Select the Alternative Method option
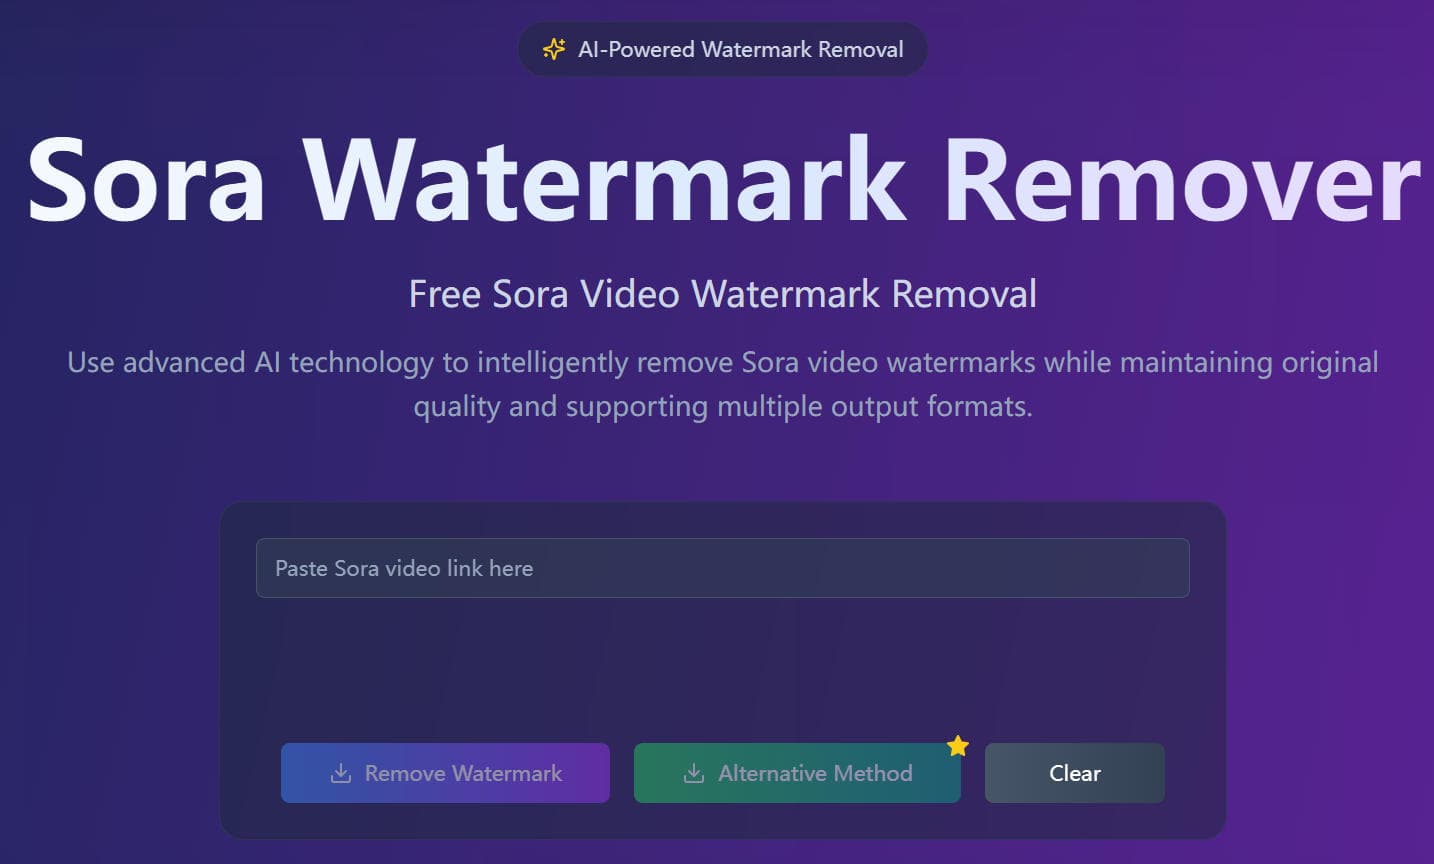 [x=797, y=773]
